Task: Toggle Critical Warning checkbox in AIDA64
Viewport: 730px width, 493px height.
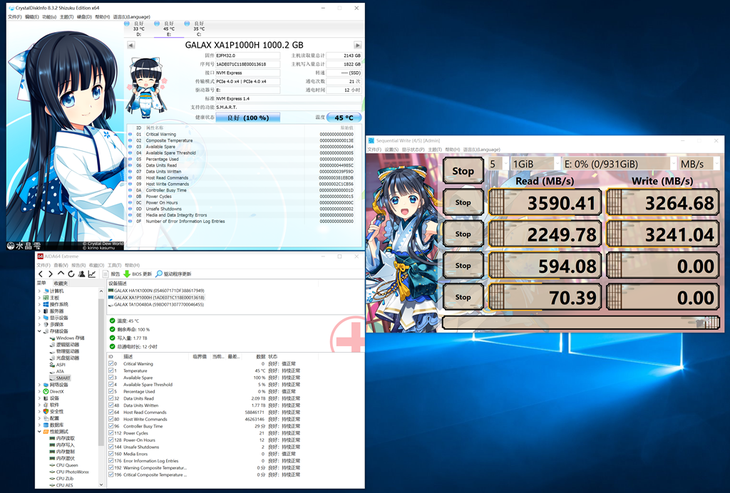Action: coord(111,364)
